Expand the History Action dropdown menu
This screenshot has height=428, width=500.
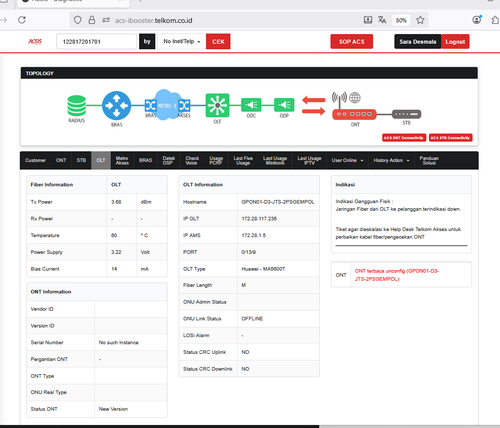[391, 160]
